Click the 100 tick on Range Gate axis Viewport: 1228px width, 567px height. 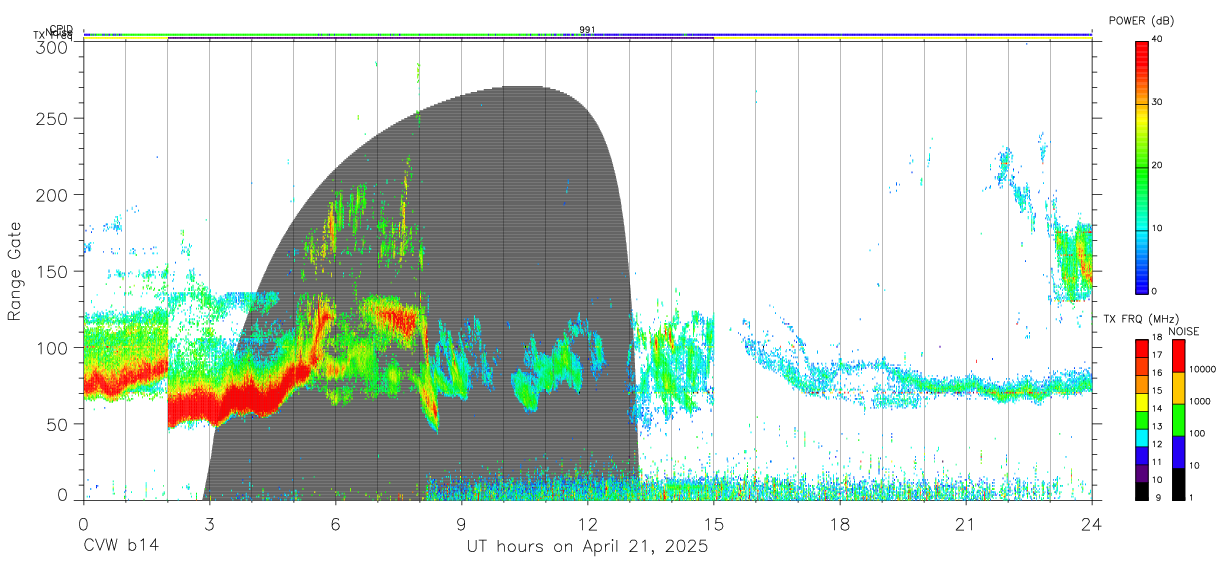point(53,347)
